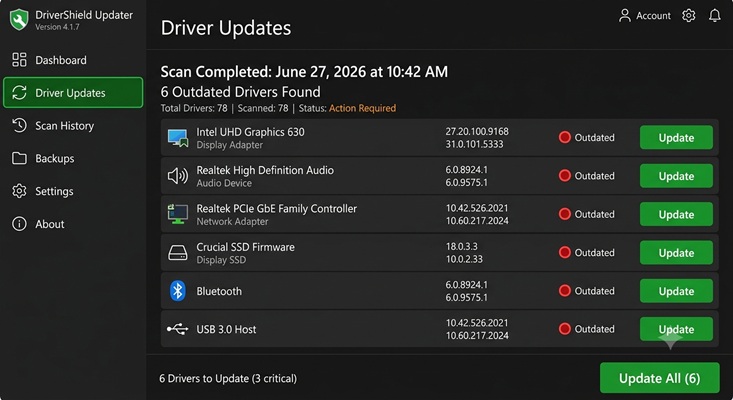
Task: Open the Dashboard section
Action: [x=73, y=60]
